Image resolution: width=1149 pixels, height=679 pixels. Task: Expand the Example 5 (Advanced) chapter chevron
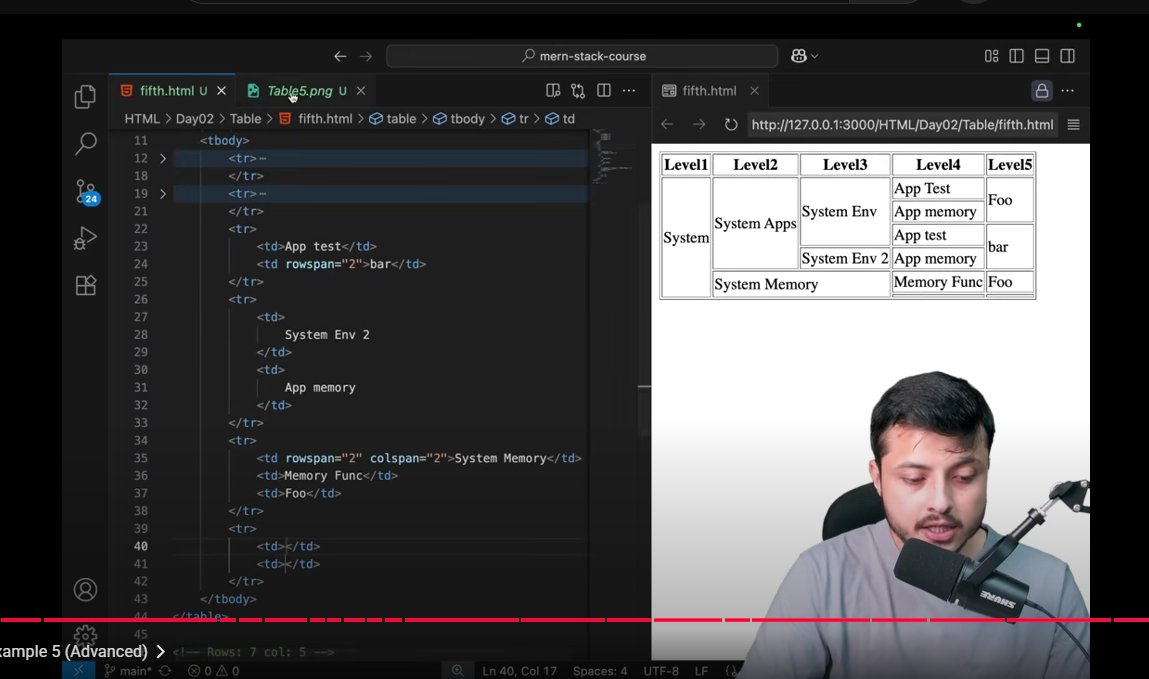[160, 651]
